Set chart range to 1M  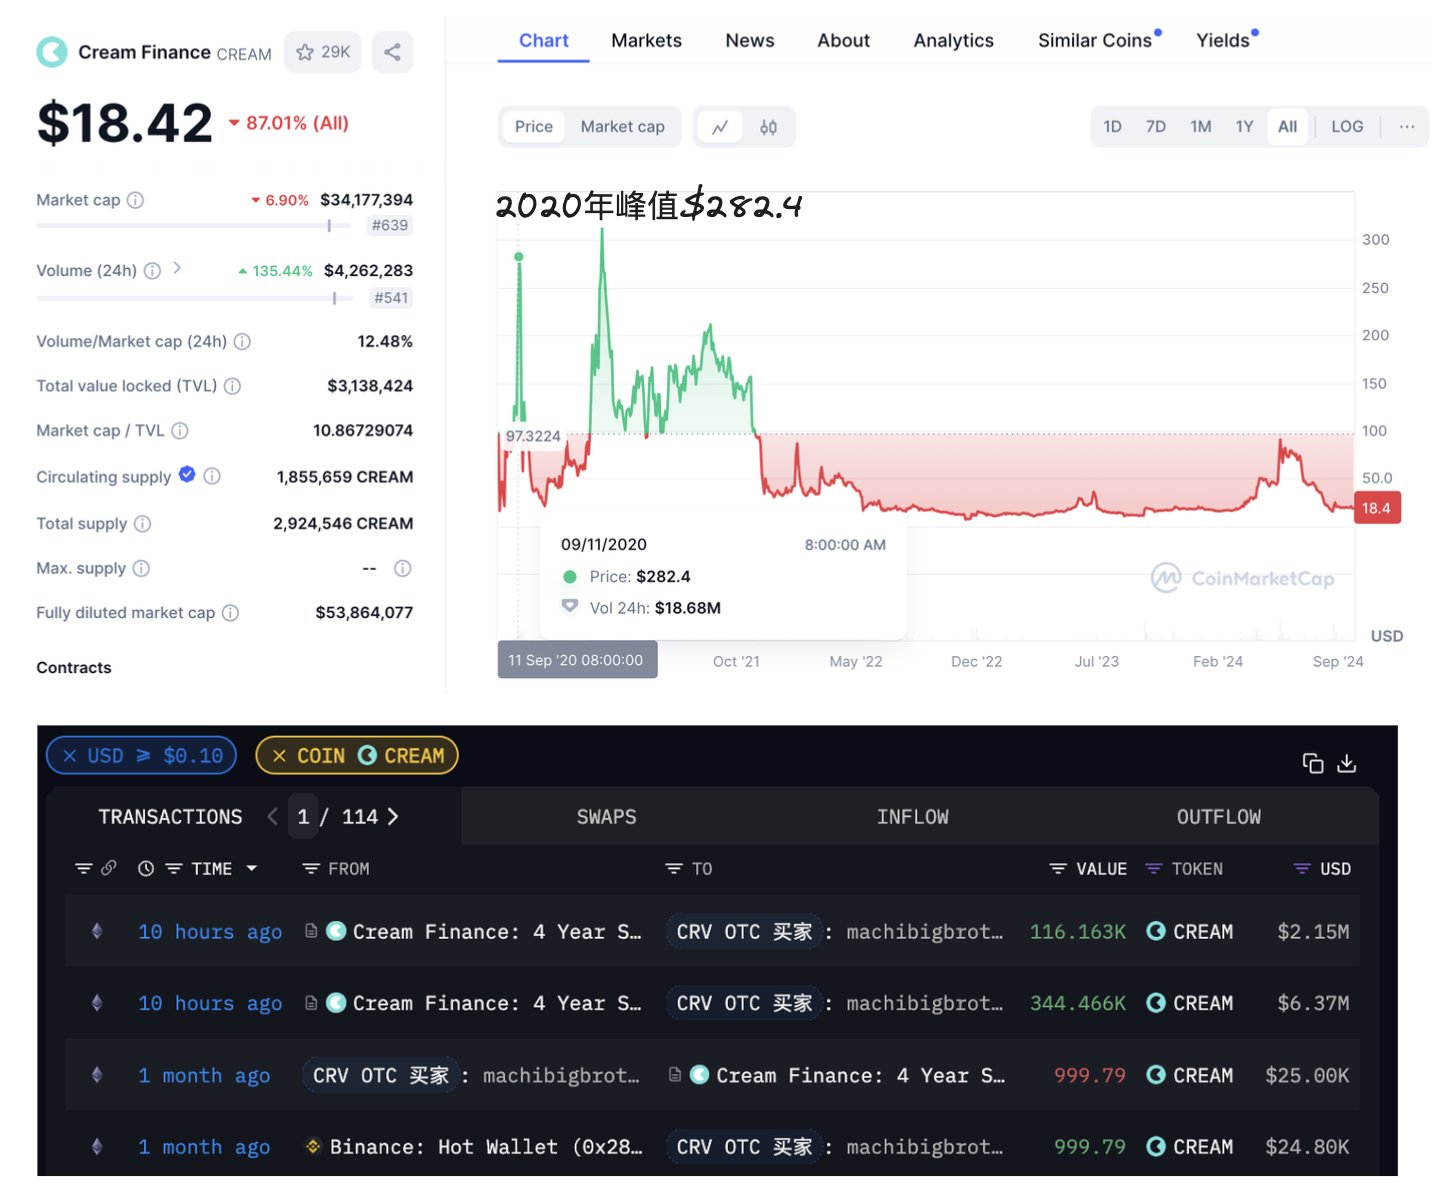(x=1201, y=127)
